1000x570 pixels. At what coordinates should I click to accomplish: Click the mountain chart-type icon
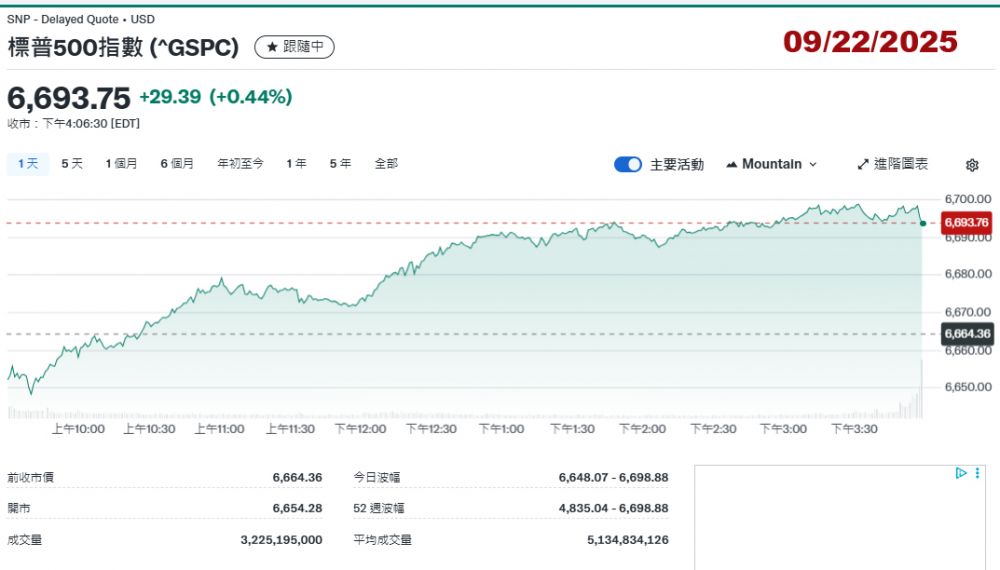point(732,164)
